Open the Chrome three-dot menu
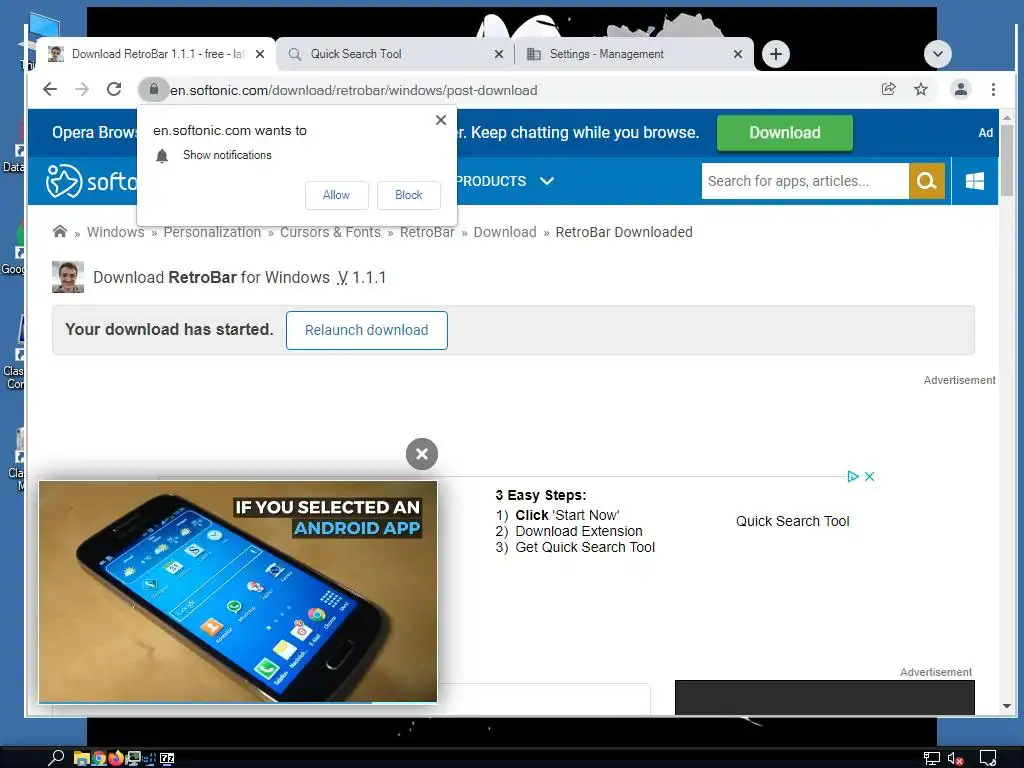This screenshot has height=768, width=1024. 993,89
